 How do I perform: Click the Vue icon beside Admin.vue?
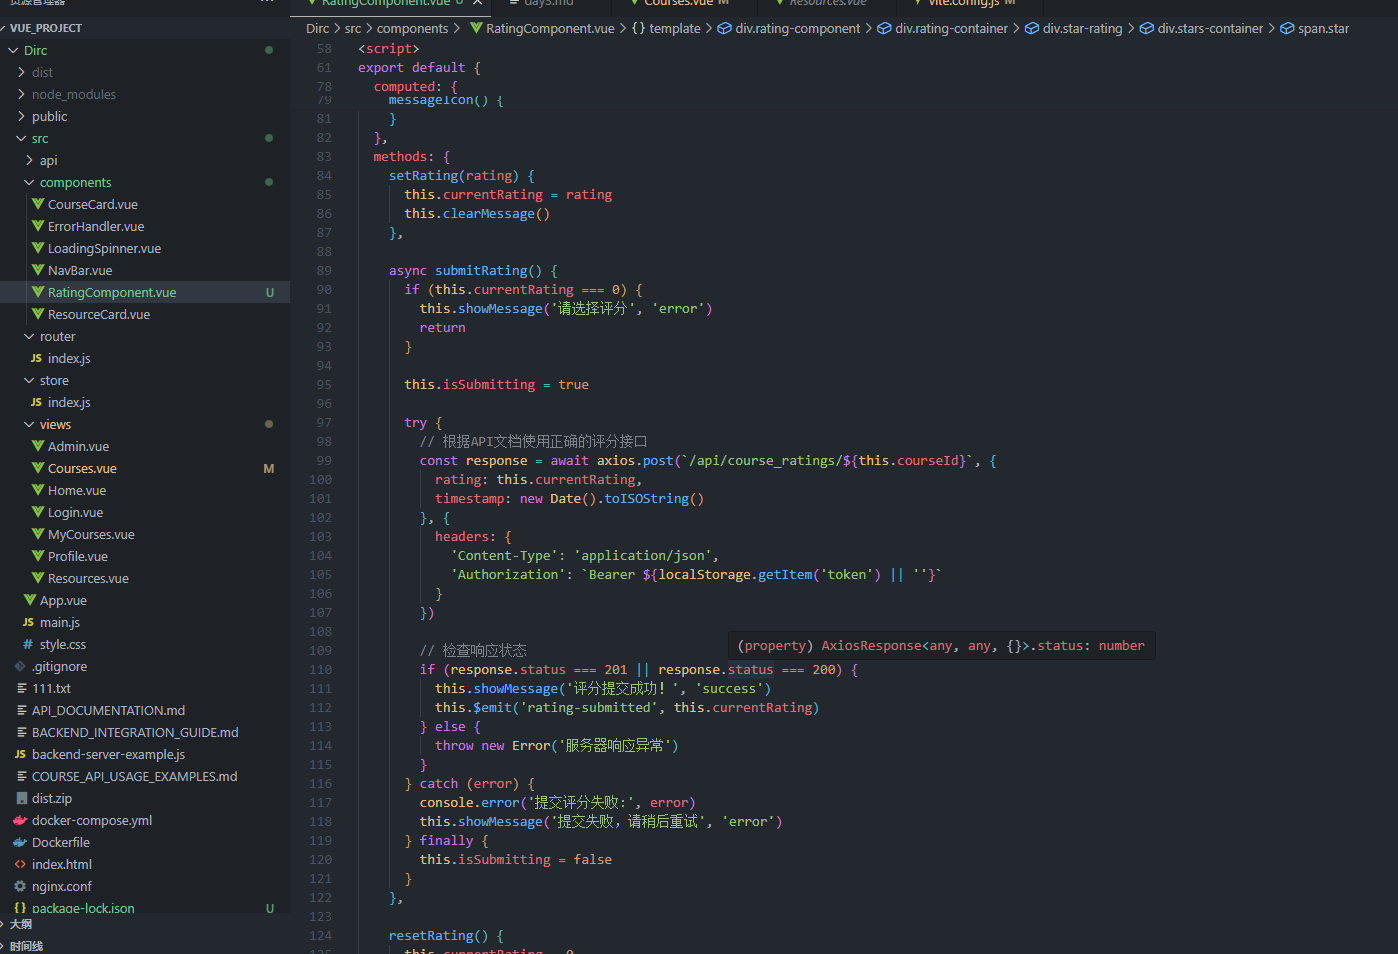tap(38, 446)
